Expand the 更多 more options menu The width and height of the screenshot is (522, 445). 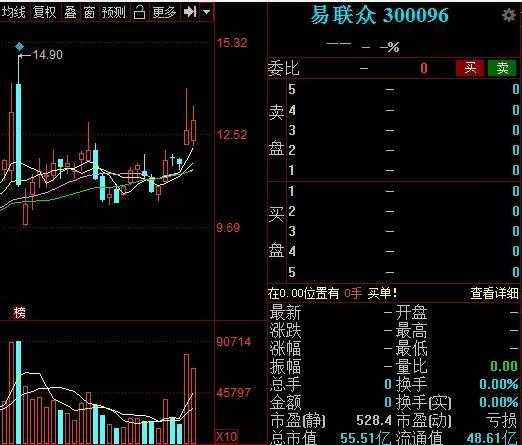tap(164, 13)
